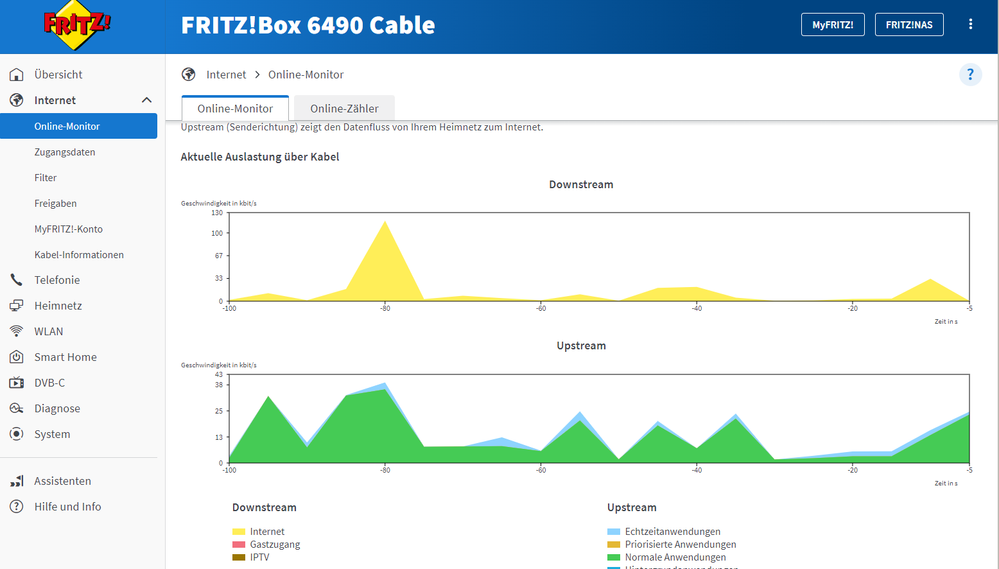The image size is (999, 569).
Task: Collapse the Internet menu chevron
Action: pos(147,100)
